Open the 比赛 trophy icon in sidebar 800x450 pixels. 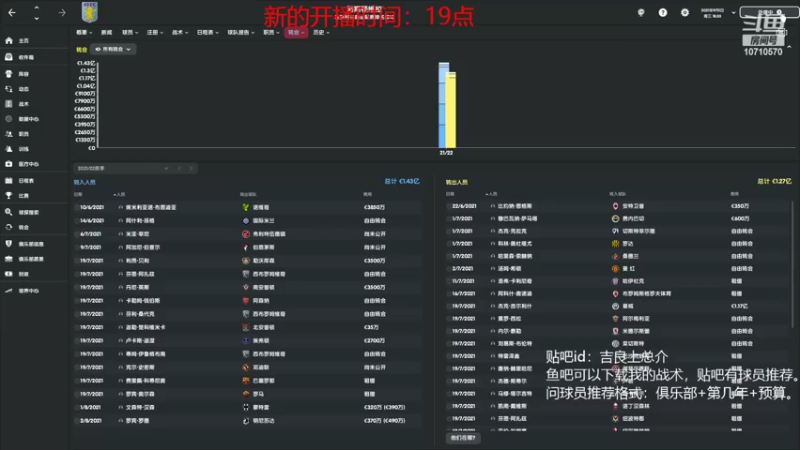tap(9, 195)
